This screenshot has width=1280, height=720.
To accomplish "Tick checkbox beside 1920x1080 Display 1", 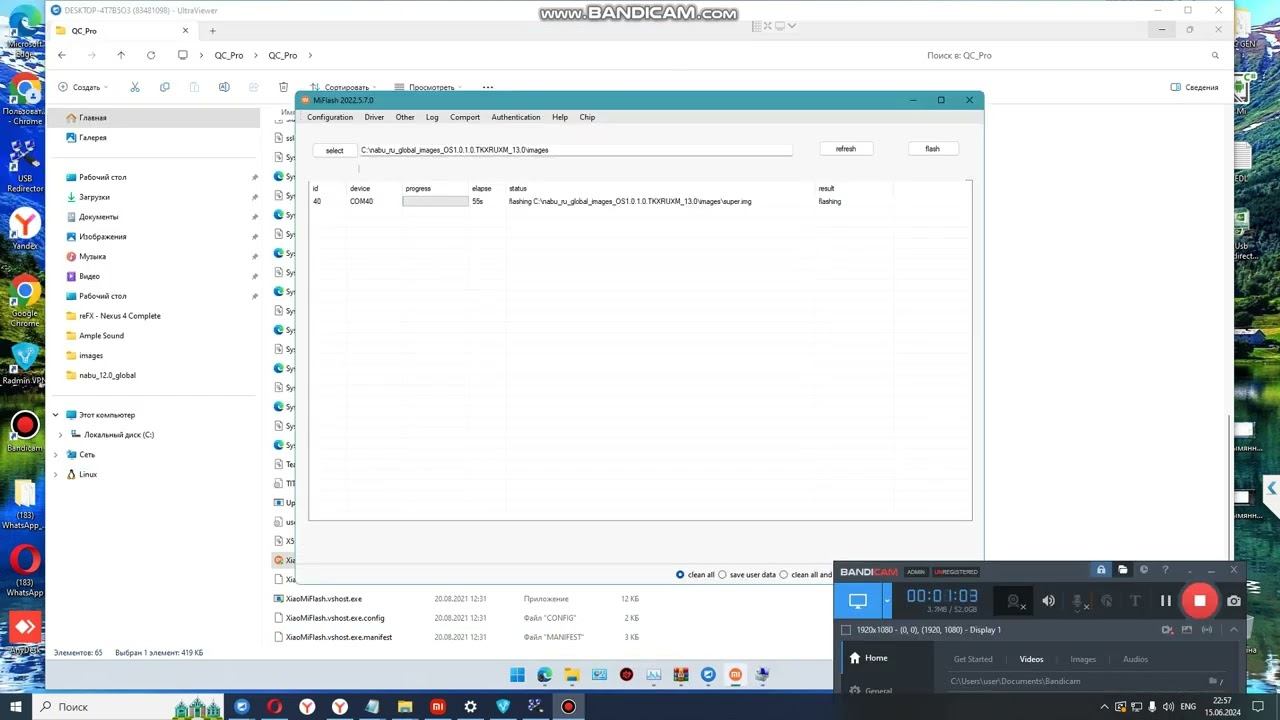I will click(x=846, y=630).
